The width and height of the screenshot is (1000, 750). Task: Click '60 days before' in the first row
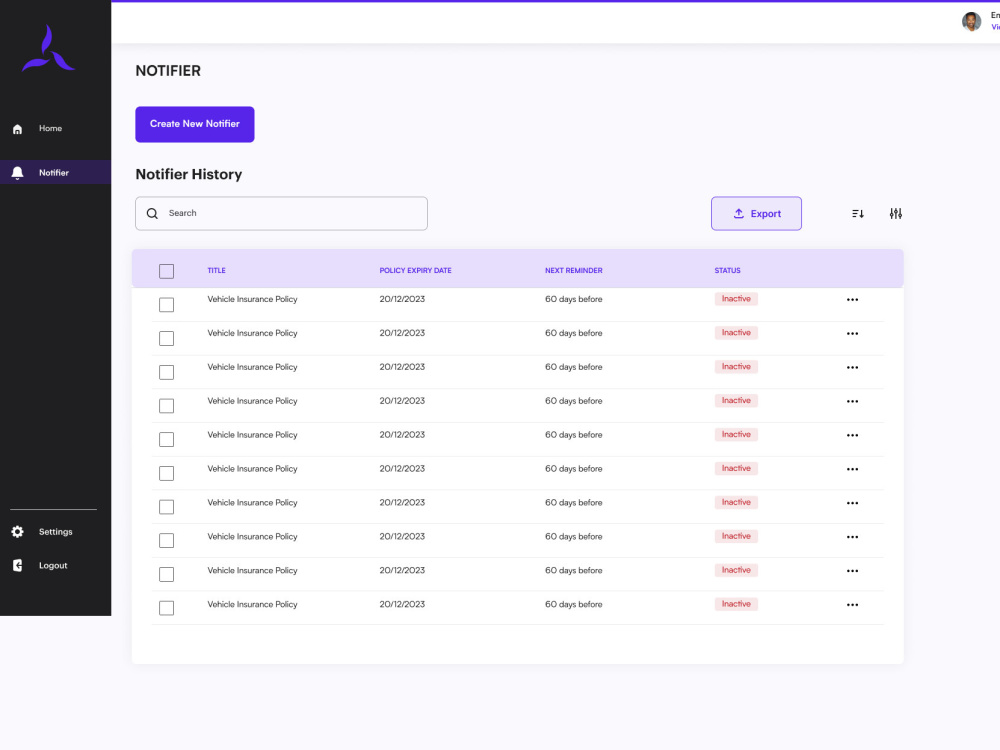point(573,299)
